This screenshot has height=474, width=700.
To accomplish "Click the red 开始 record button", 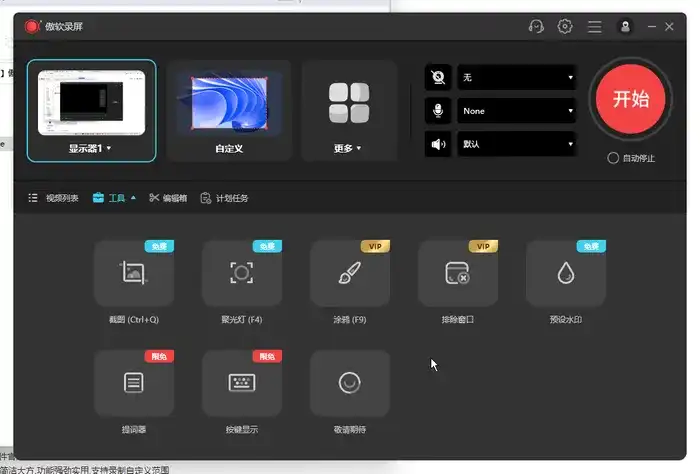I will click(x=630, y=99).
